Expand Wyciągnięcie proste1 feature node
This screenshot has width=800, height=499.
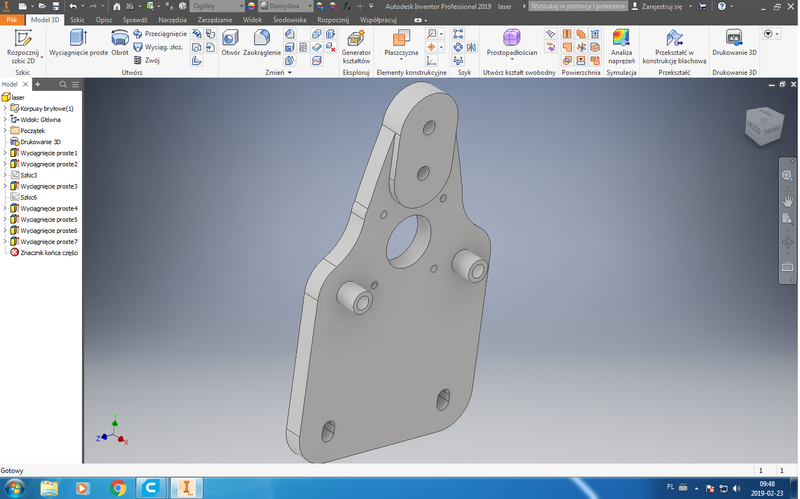click(x=5, y=153)
